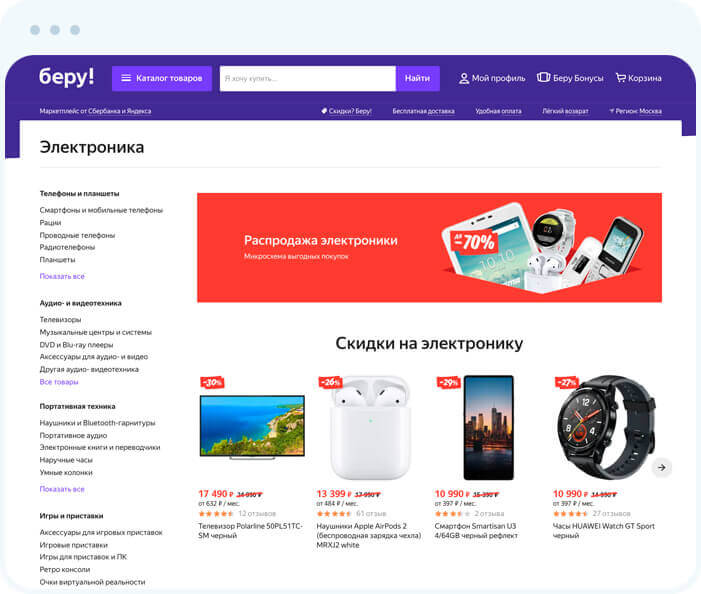Viewport: 701px width, 594px height.
Task: Open the Регион: Москва selector
Action: point(635,111)
